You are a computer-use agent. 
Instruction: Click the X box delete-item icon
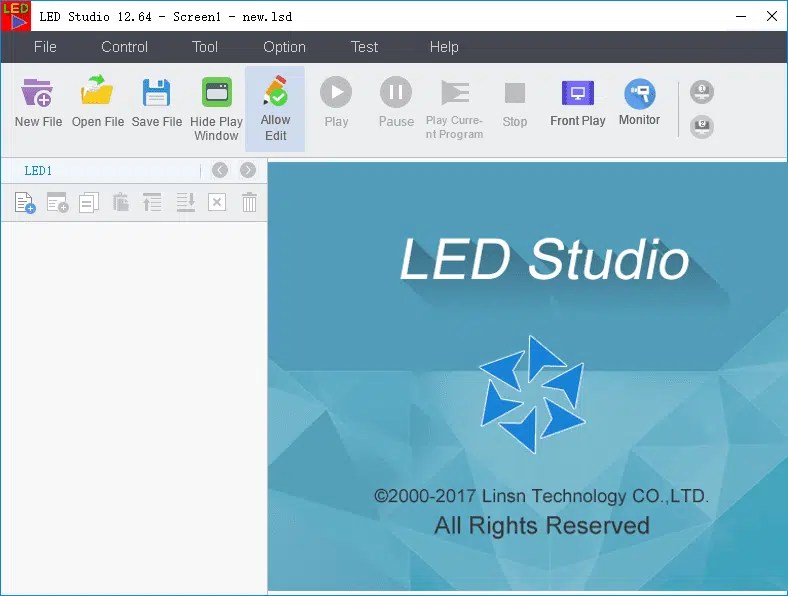coord(217,203)
